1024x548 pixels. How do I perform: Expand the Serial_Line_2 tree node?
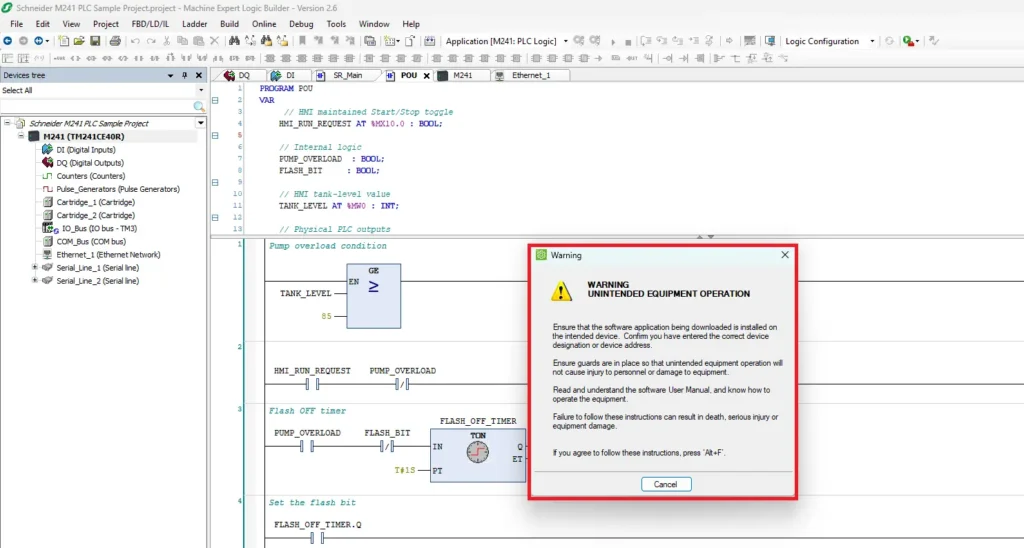point(35,280)
